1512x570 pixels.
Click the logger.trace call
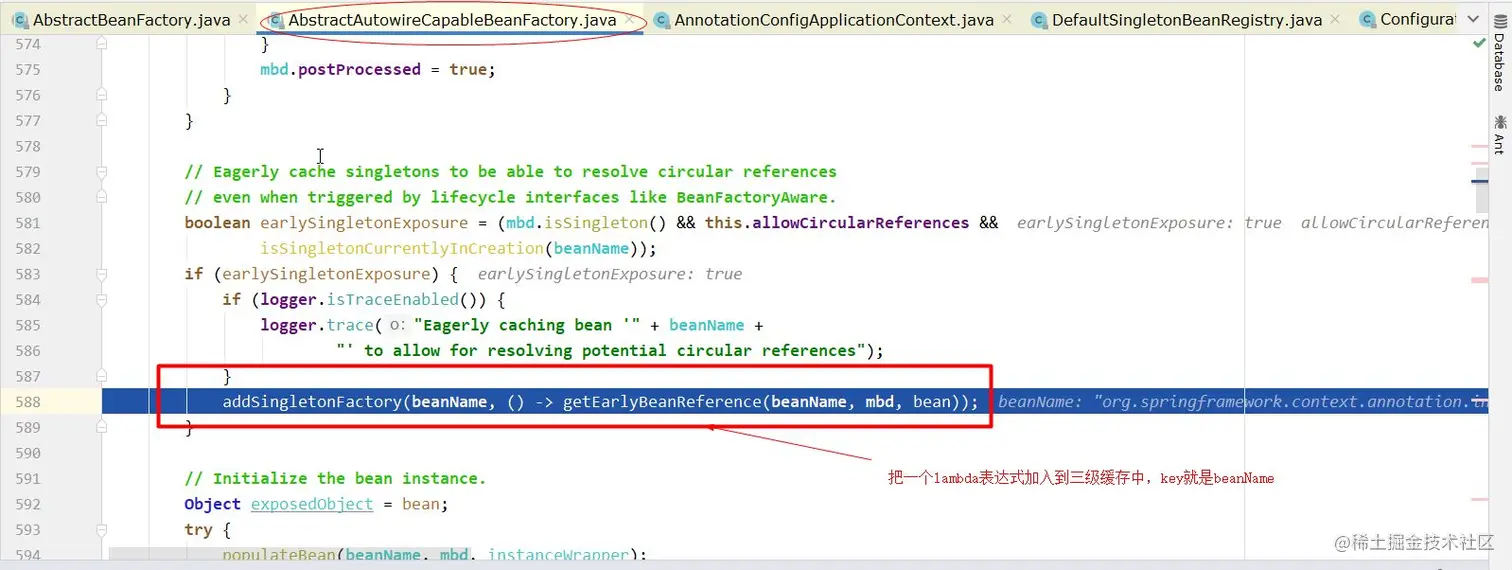316,325
